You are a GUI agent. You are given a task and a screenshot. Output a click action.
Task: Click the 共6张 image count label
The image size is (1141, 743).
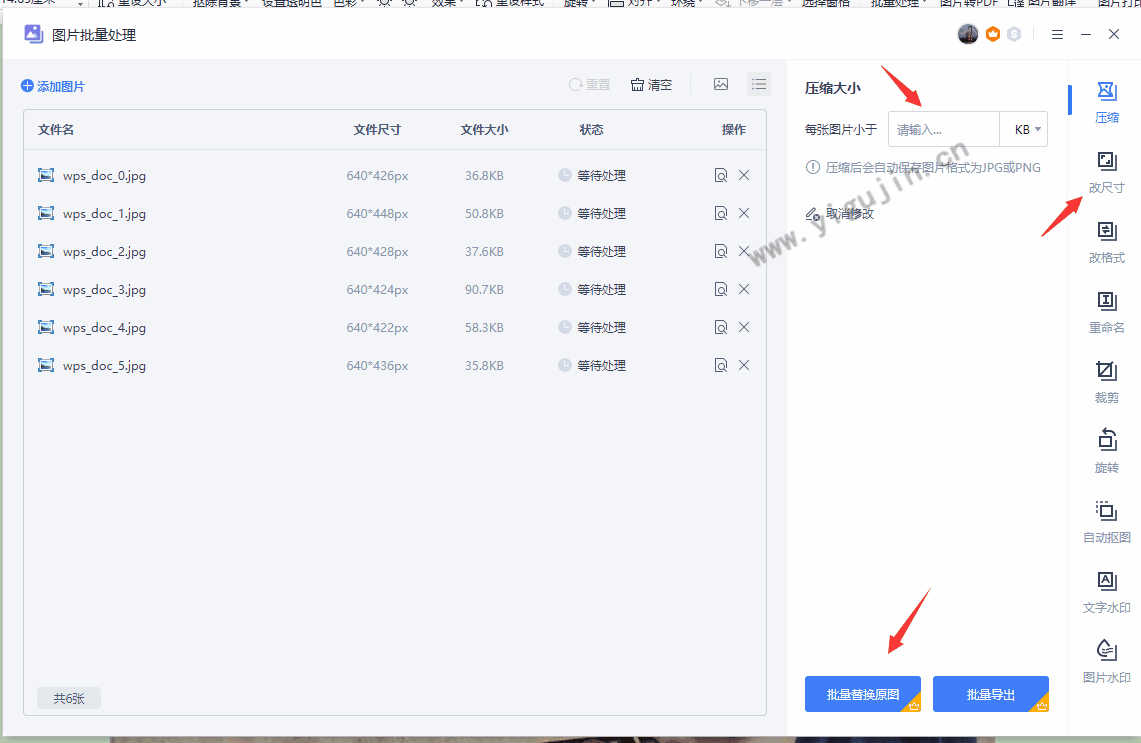pos(69,699)
